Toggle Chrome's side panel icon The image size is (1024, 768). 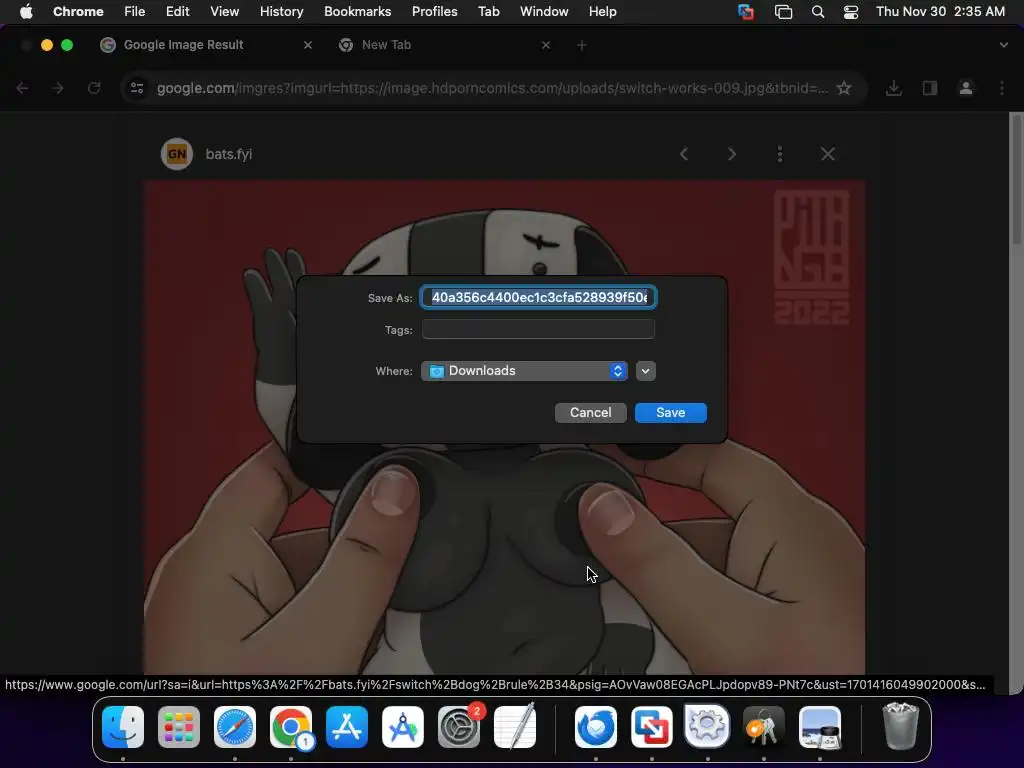tap(930, 88)
